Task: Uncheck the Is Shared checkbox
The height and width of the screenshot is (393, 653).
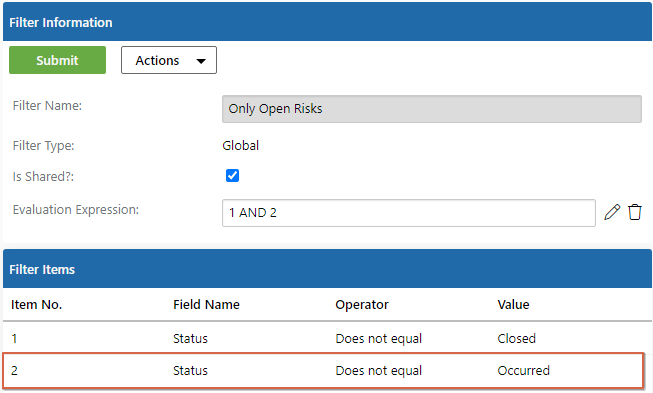Action: point(232,176)
